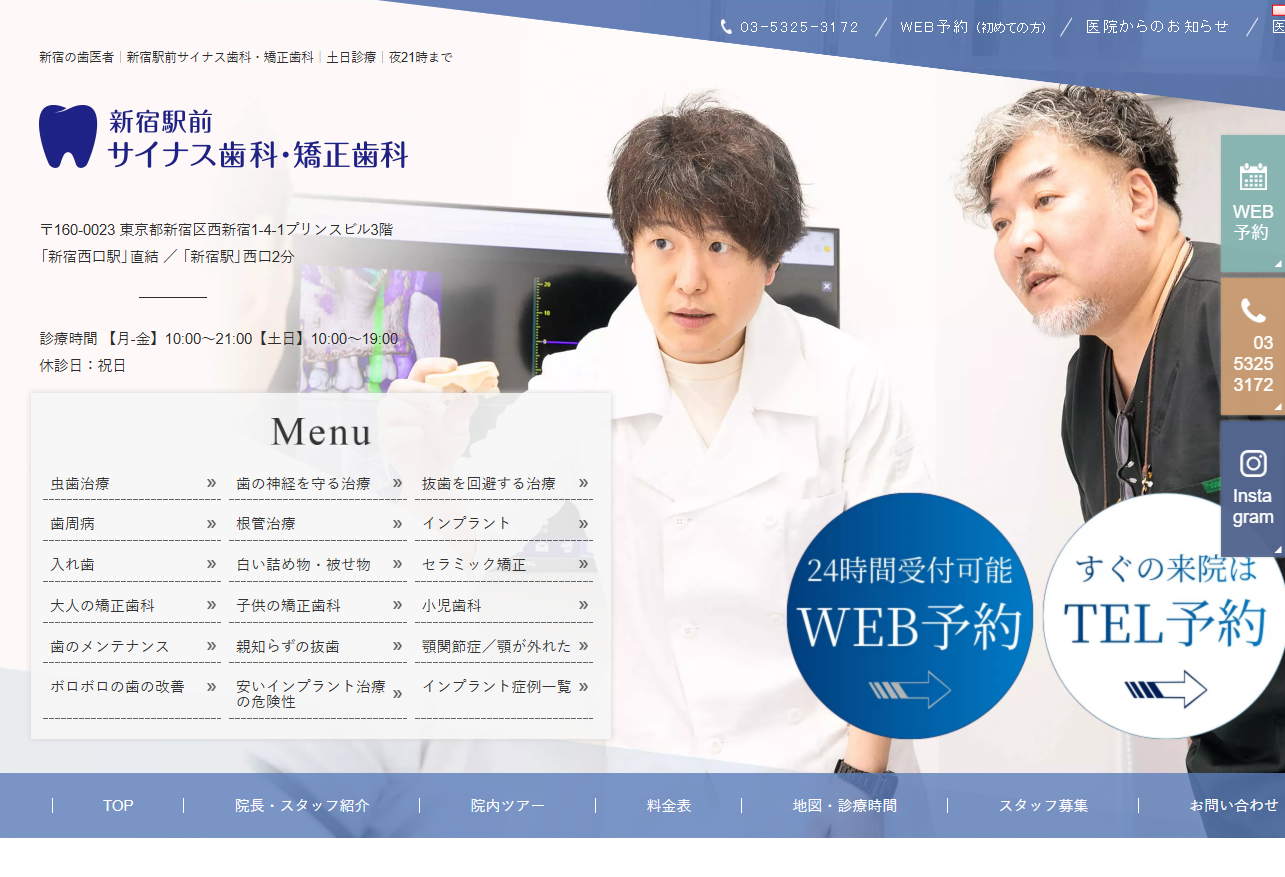Image resolution: width=1285 pixels, height=877 pixels.
Task: Open the 医院からのお知らせ top link
Action: coord(1158,27)
